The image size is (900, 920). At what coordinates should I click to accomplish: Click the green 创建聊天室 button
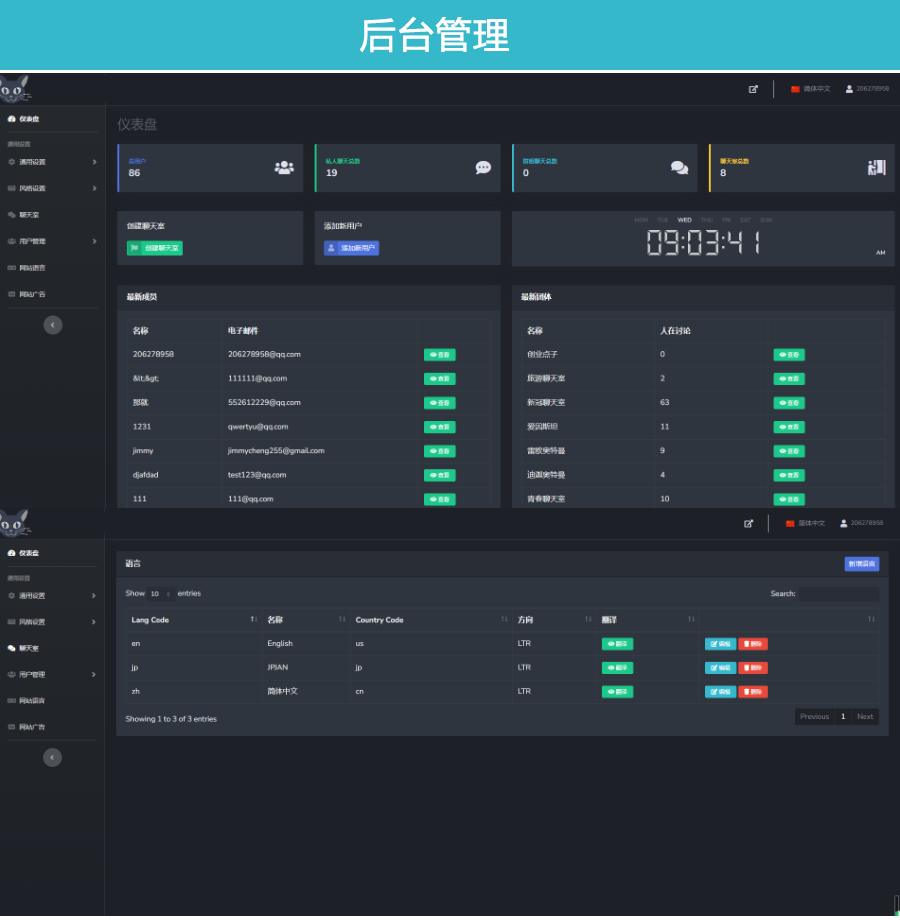pyautogui.click(x=155, y=248)
